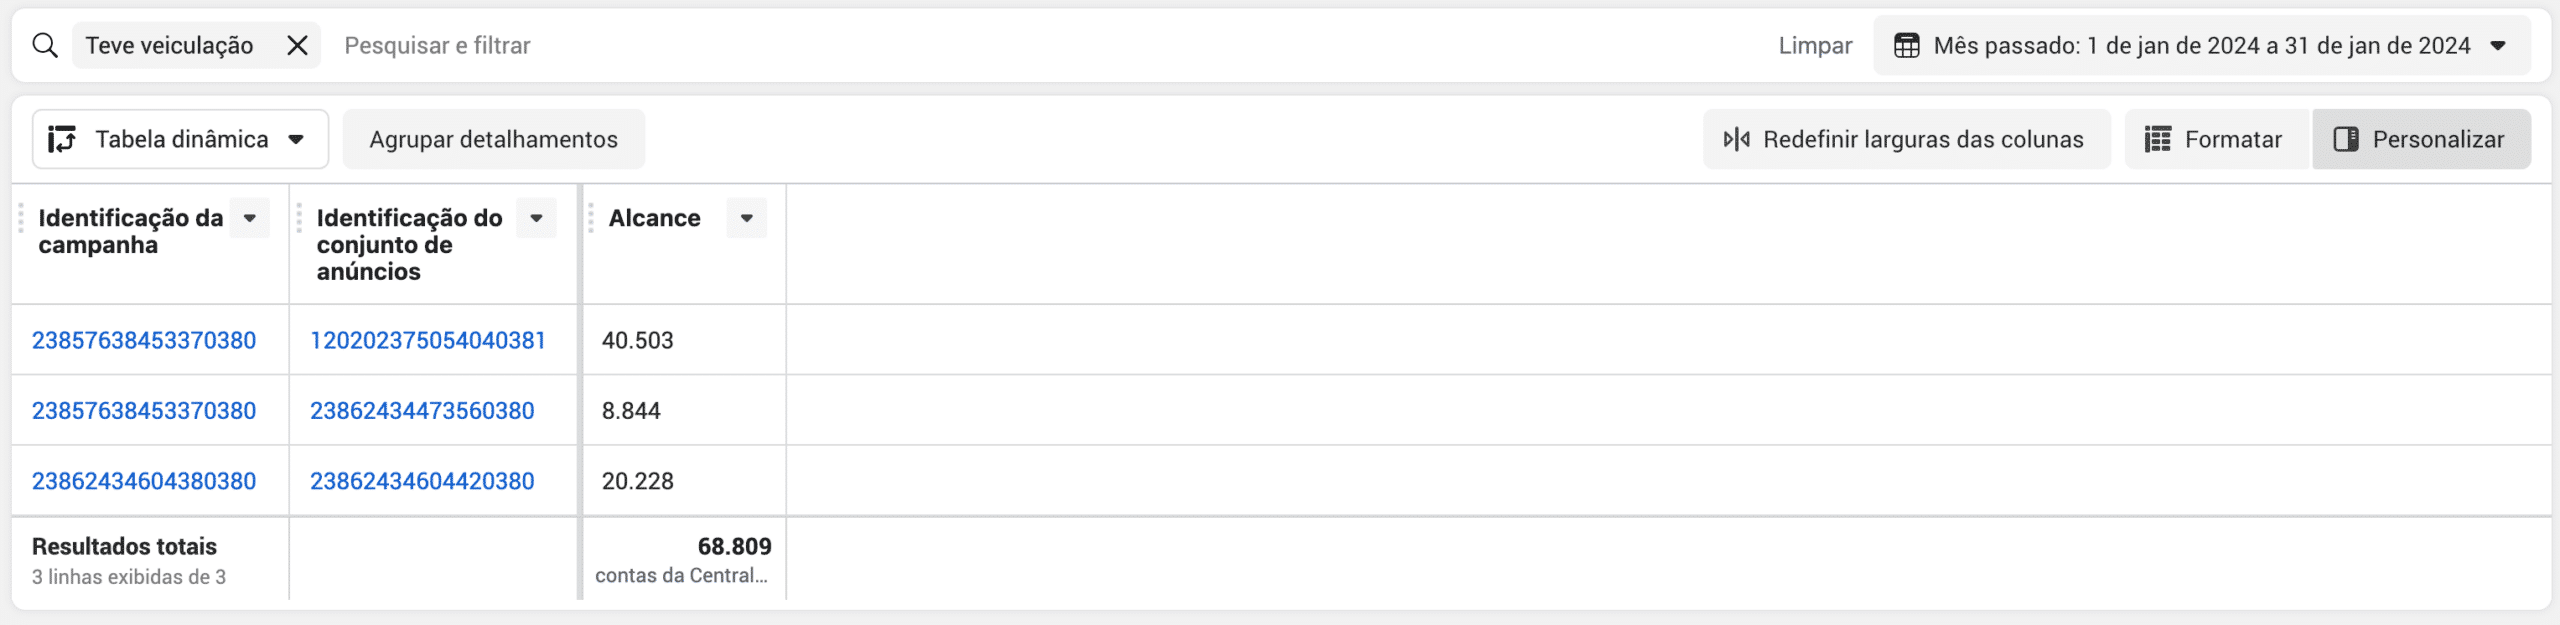
Task: Open Identificação do conjunto de anúncios dropdown
Action: pyautogui.click(x=536, y=218)
